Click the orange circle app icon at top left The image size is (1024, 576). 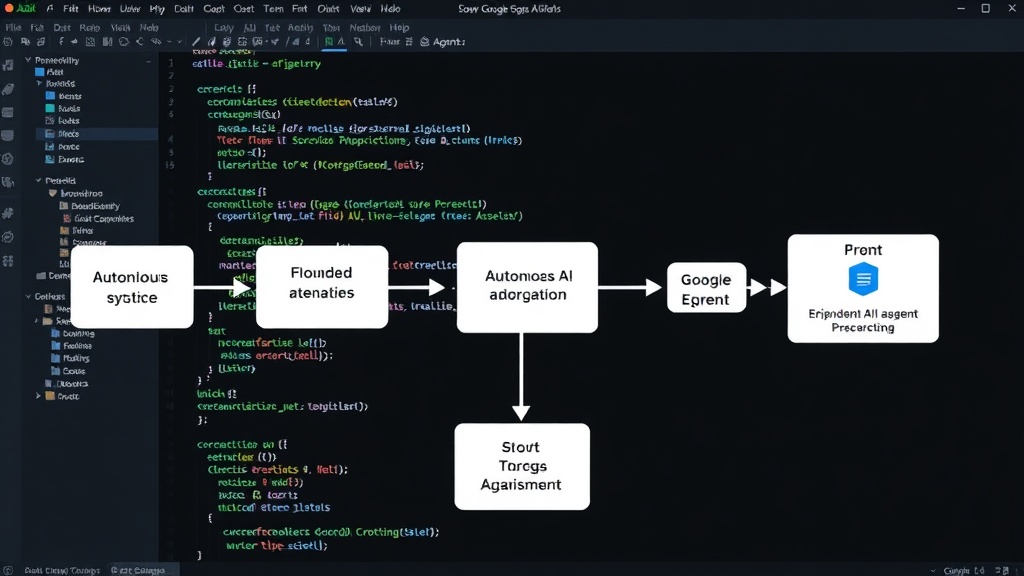(x=8, y=8)
